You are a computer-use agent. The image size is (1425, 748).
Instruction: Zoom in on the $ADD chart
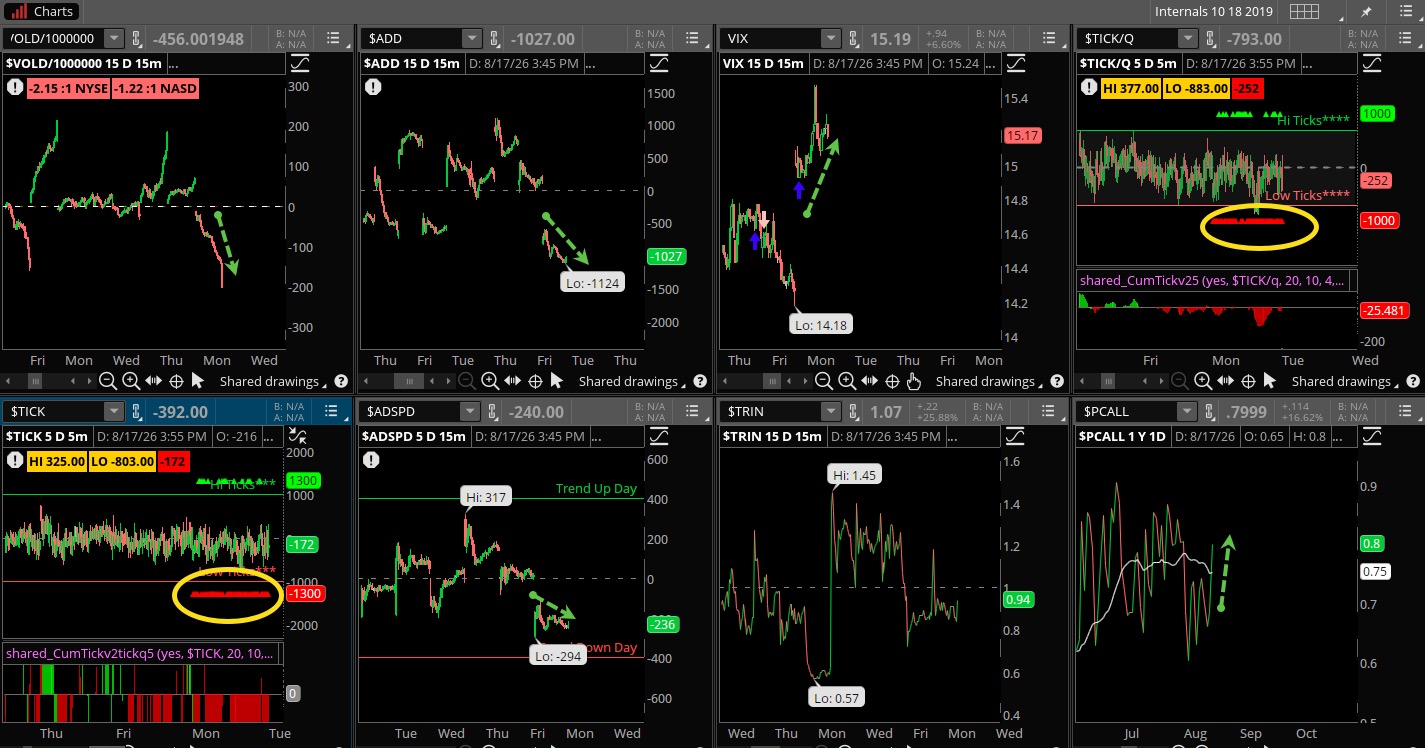click(x=490, y=381)
